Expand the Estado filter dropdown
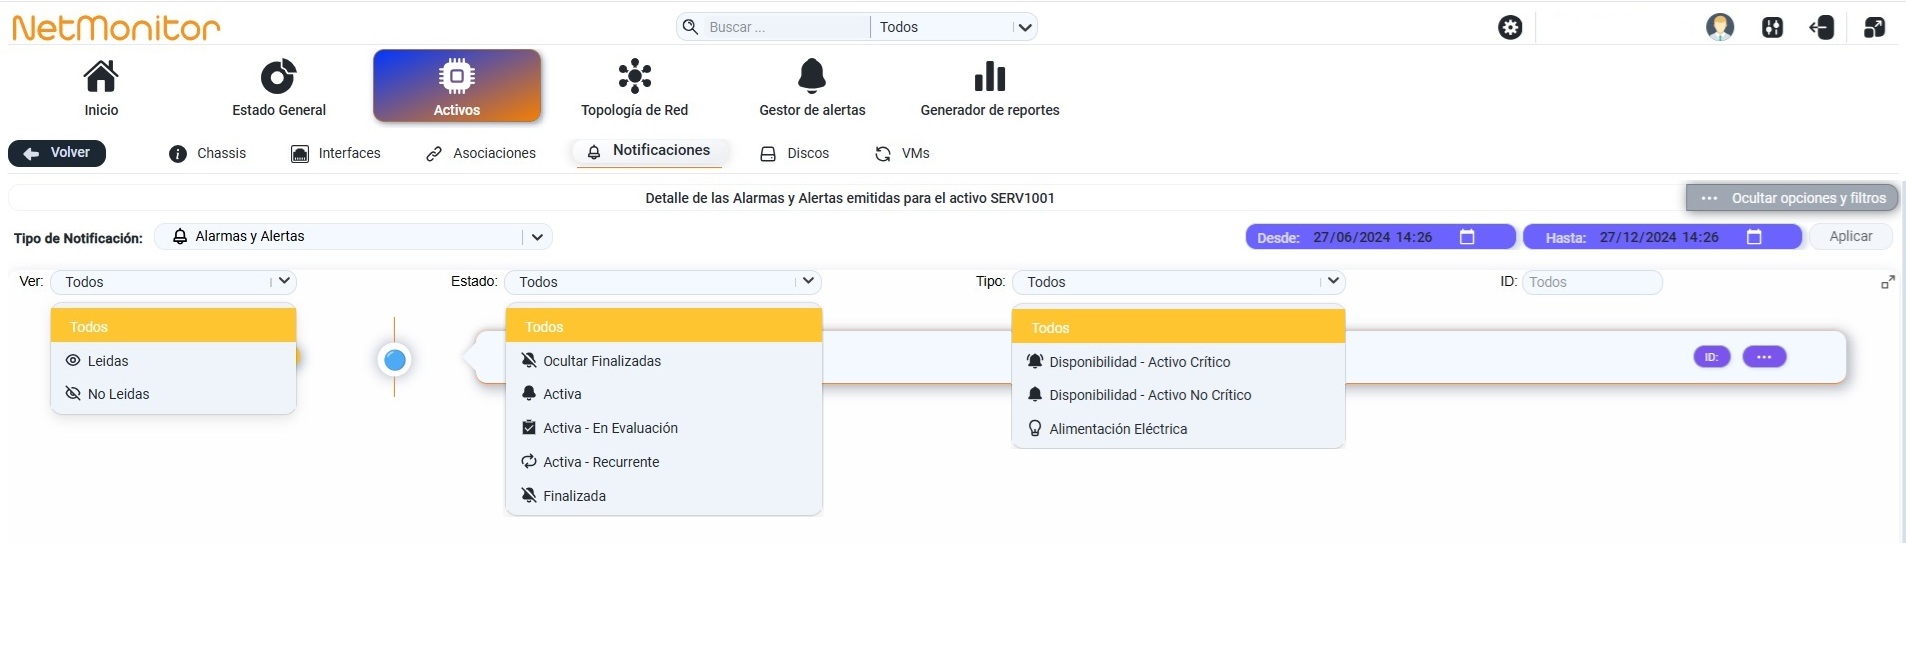The height and width of the screenshot is (648, 1906). [662, 282]
